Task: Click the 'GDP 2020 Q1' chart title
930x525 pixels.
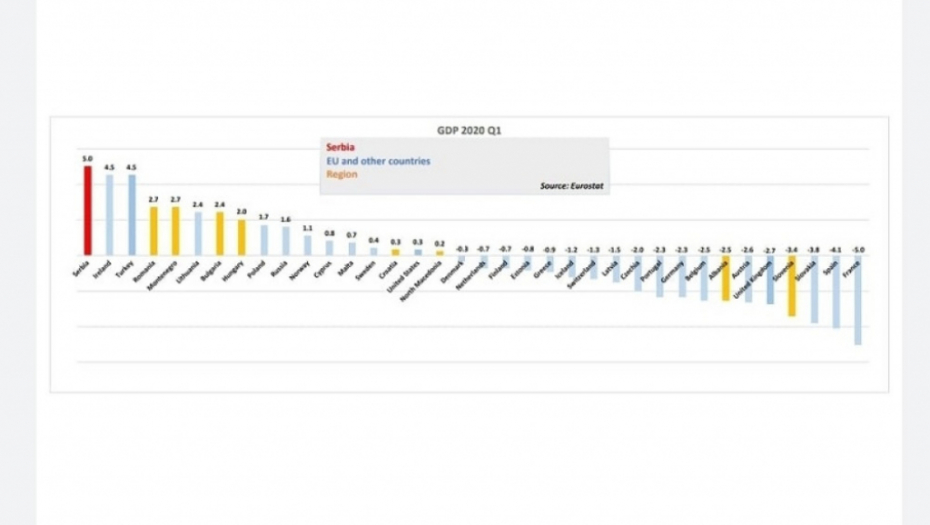Action: [469, 129]
